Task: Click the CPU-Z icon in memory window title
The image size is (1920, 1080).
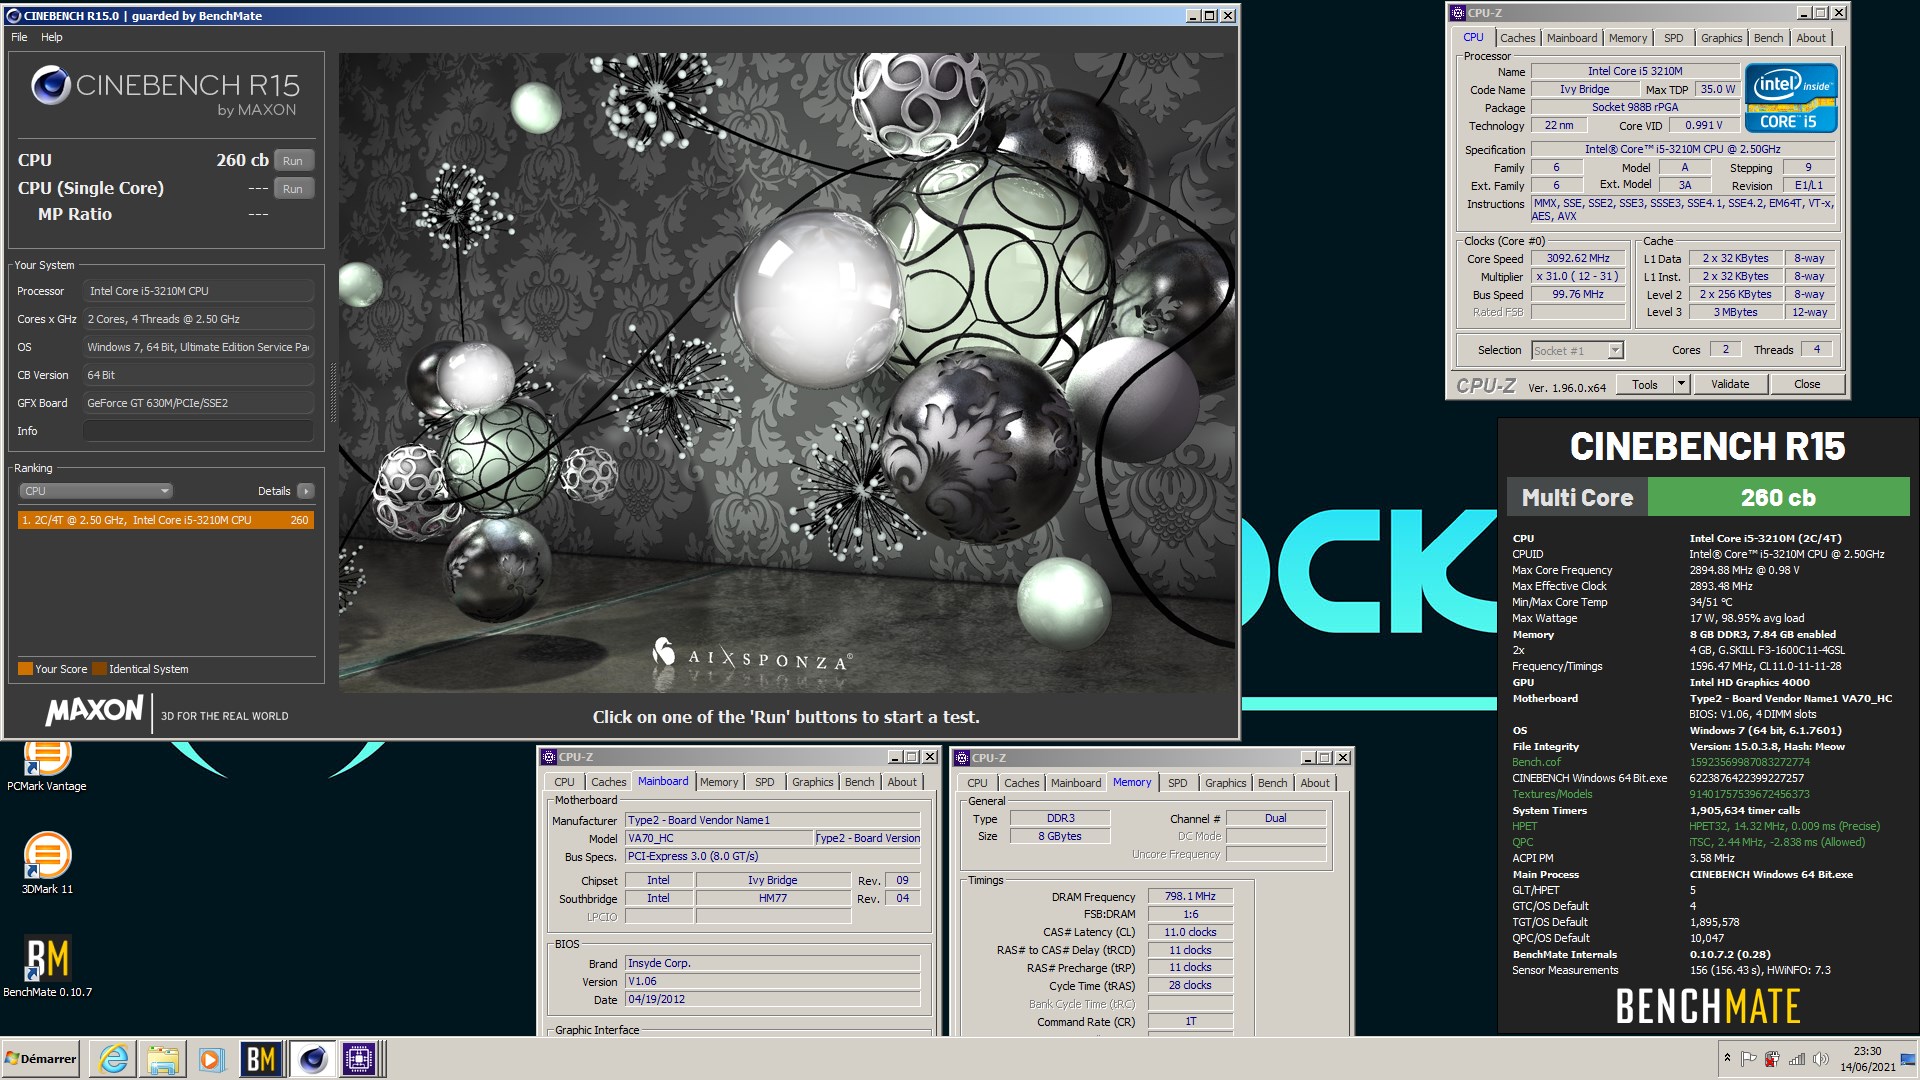Action: click(x=961, y=758)
